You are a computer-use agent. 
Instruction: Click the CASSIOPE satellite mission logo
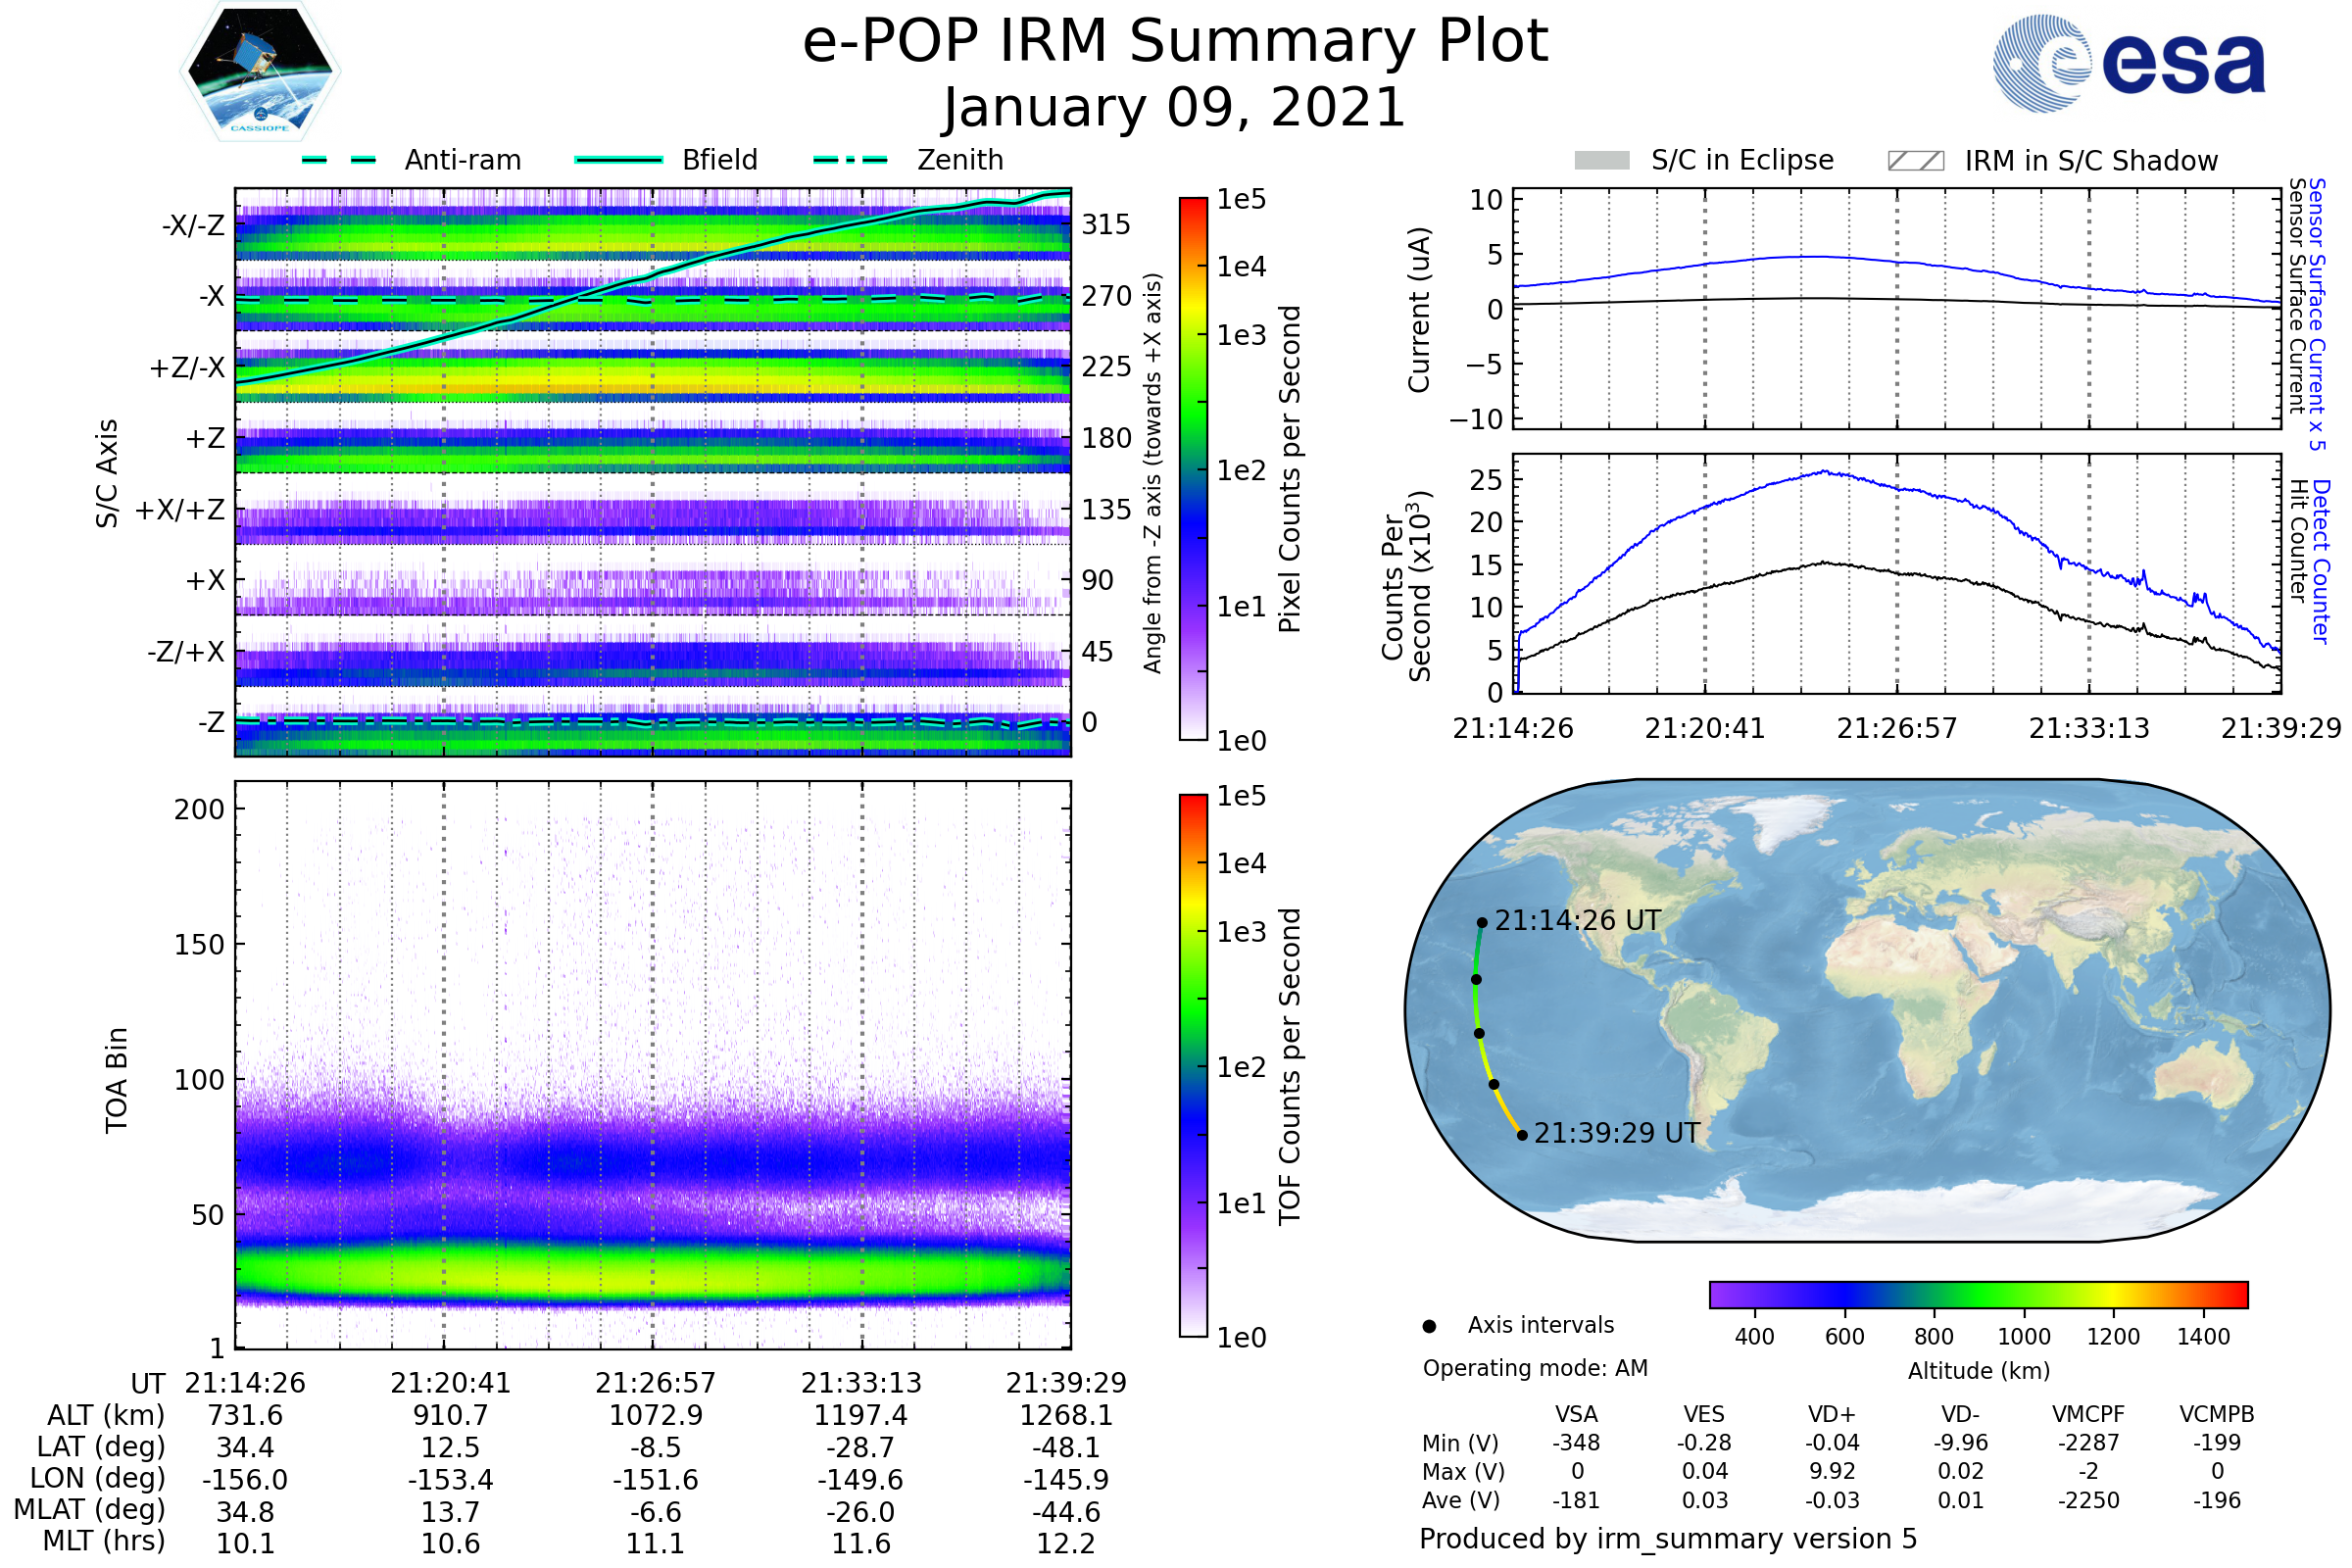pyautogui.click(x=260, y=72)
